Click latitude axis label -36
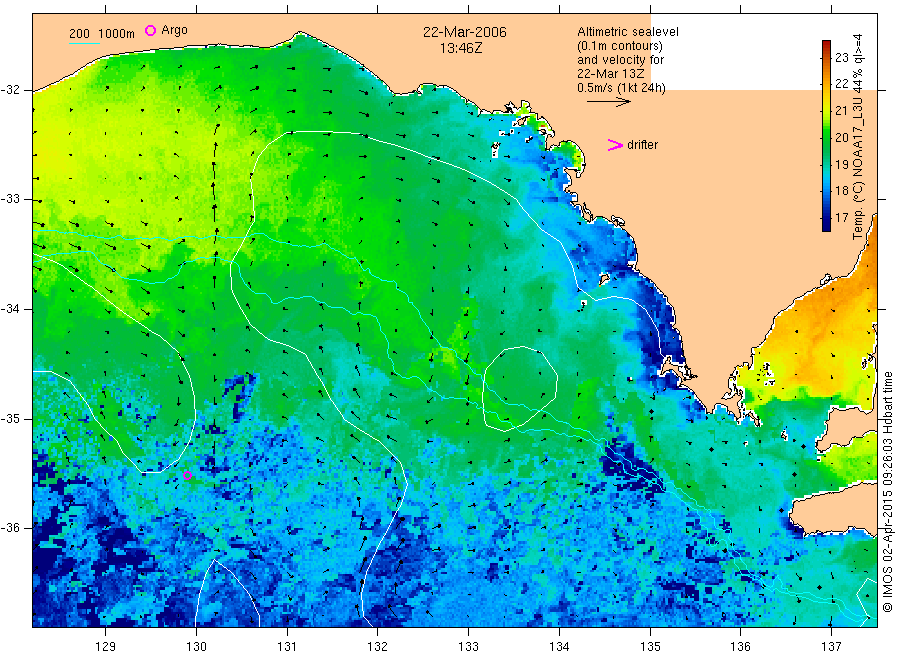Image resolution: width=900 pixels, height=660 pixels. [x=10, y=528]
